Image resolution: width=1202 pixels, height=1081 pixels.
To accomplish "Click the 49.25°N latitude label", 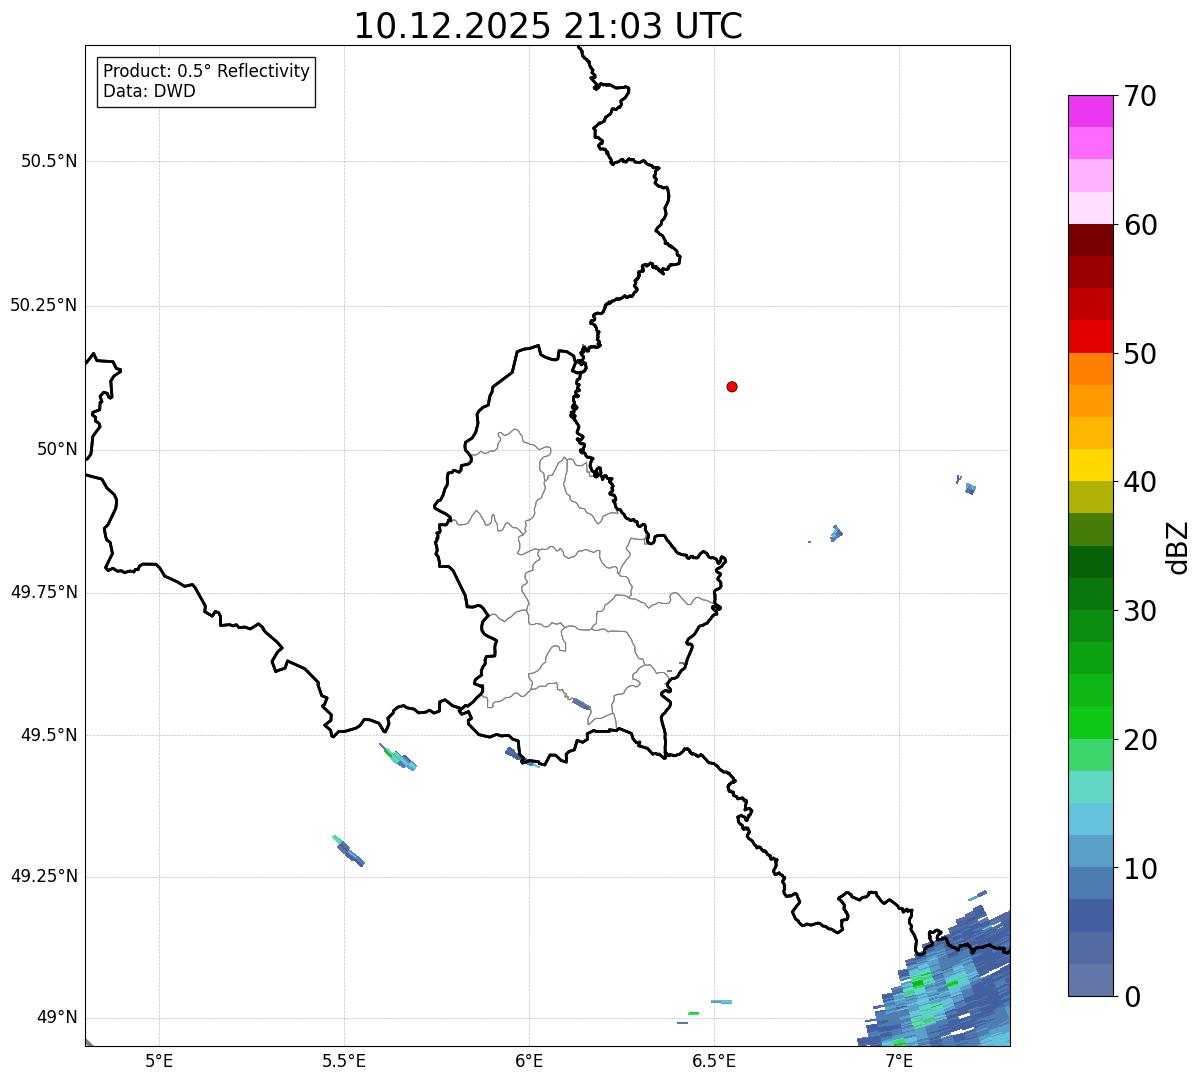I will pyautogui.click(x=43, y=876).
